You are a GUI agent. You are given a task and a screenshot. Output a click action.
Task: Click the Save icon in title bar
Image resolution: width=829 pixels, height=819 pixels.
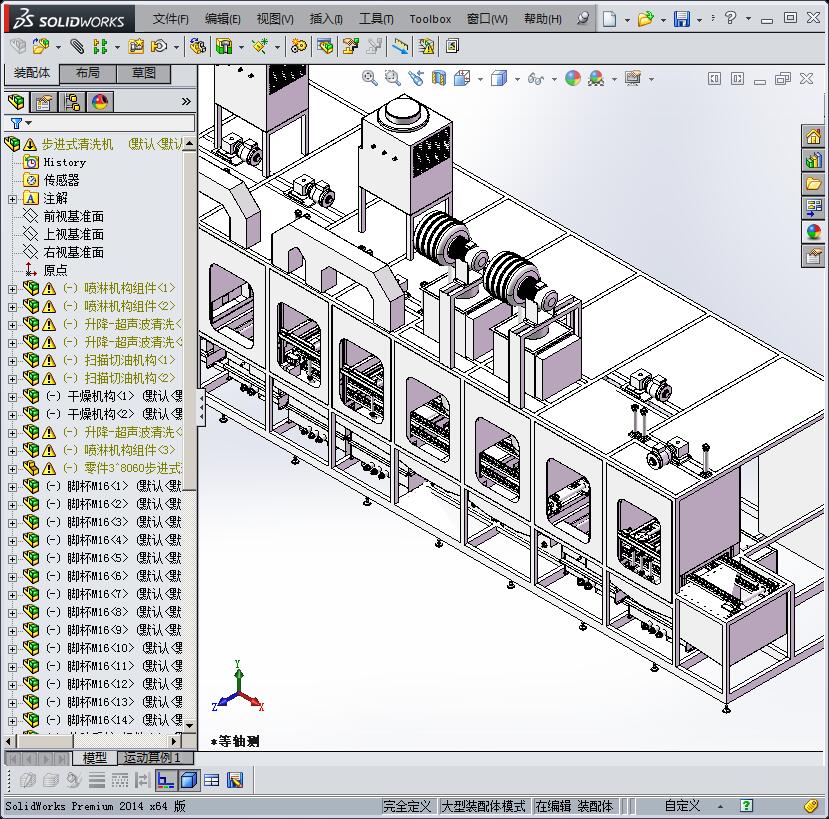(681, 19)
